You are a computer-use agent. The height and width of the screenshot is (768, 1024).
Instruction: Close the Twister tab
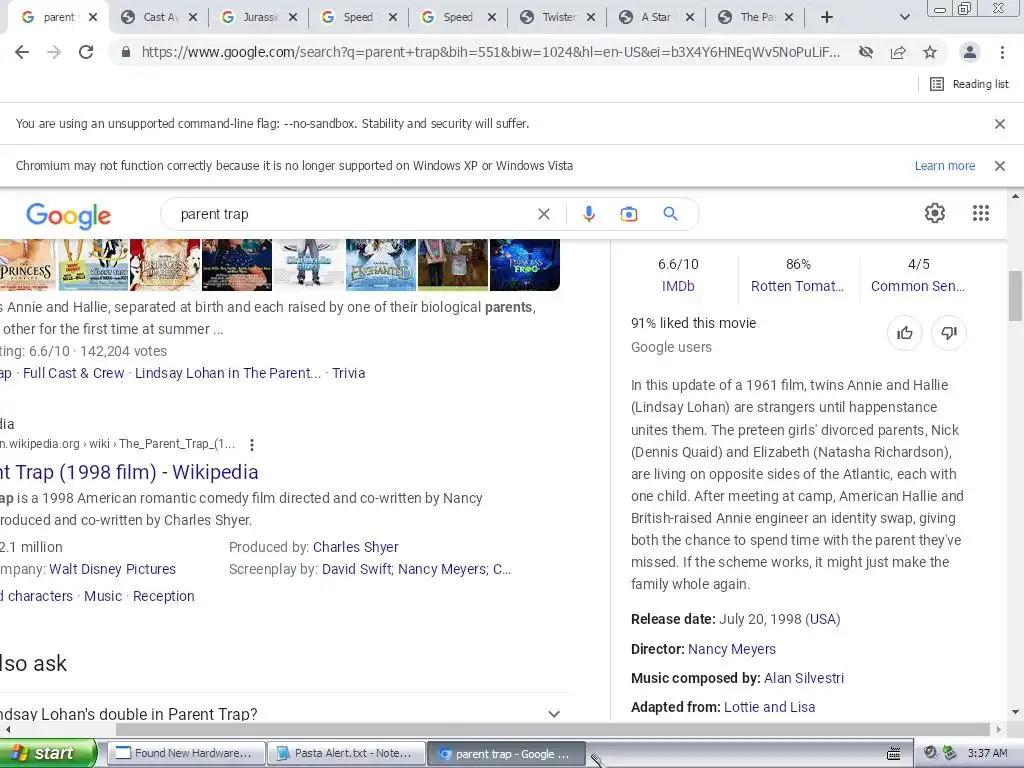coord(591,18)
